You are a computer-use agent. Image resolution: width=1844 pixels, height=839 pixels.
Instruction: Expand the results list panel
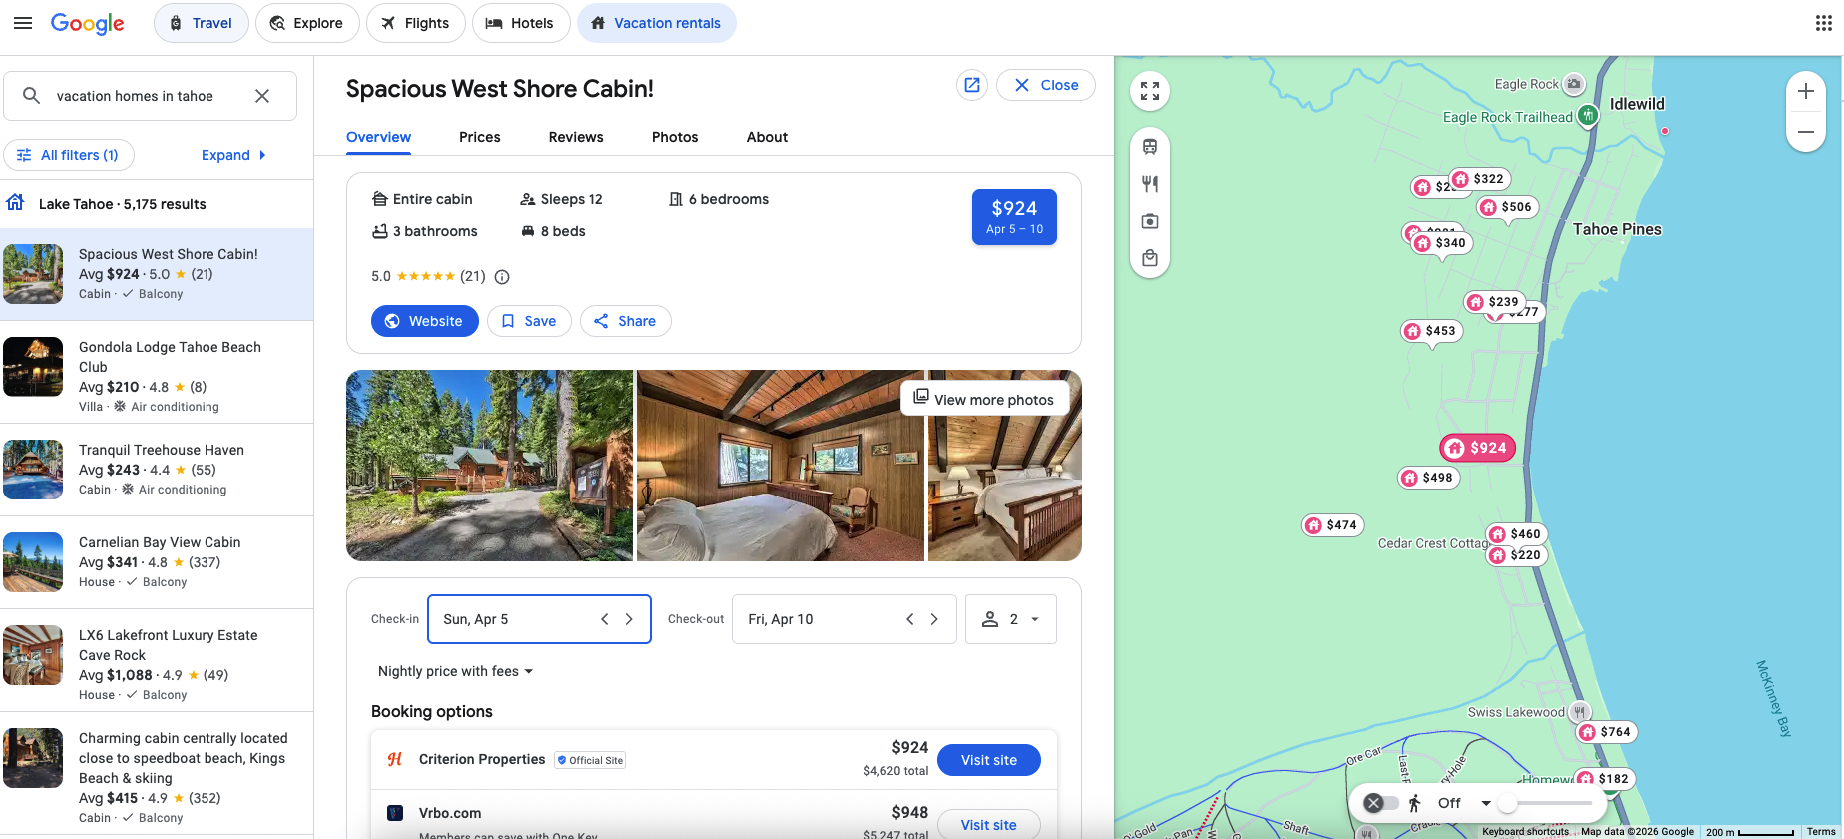[x=234, y=155]
